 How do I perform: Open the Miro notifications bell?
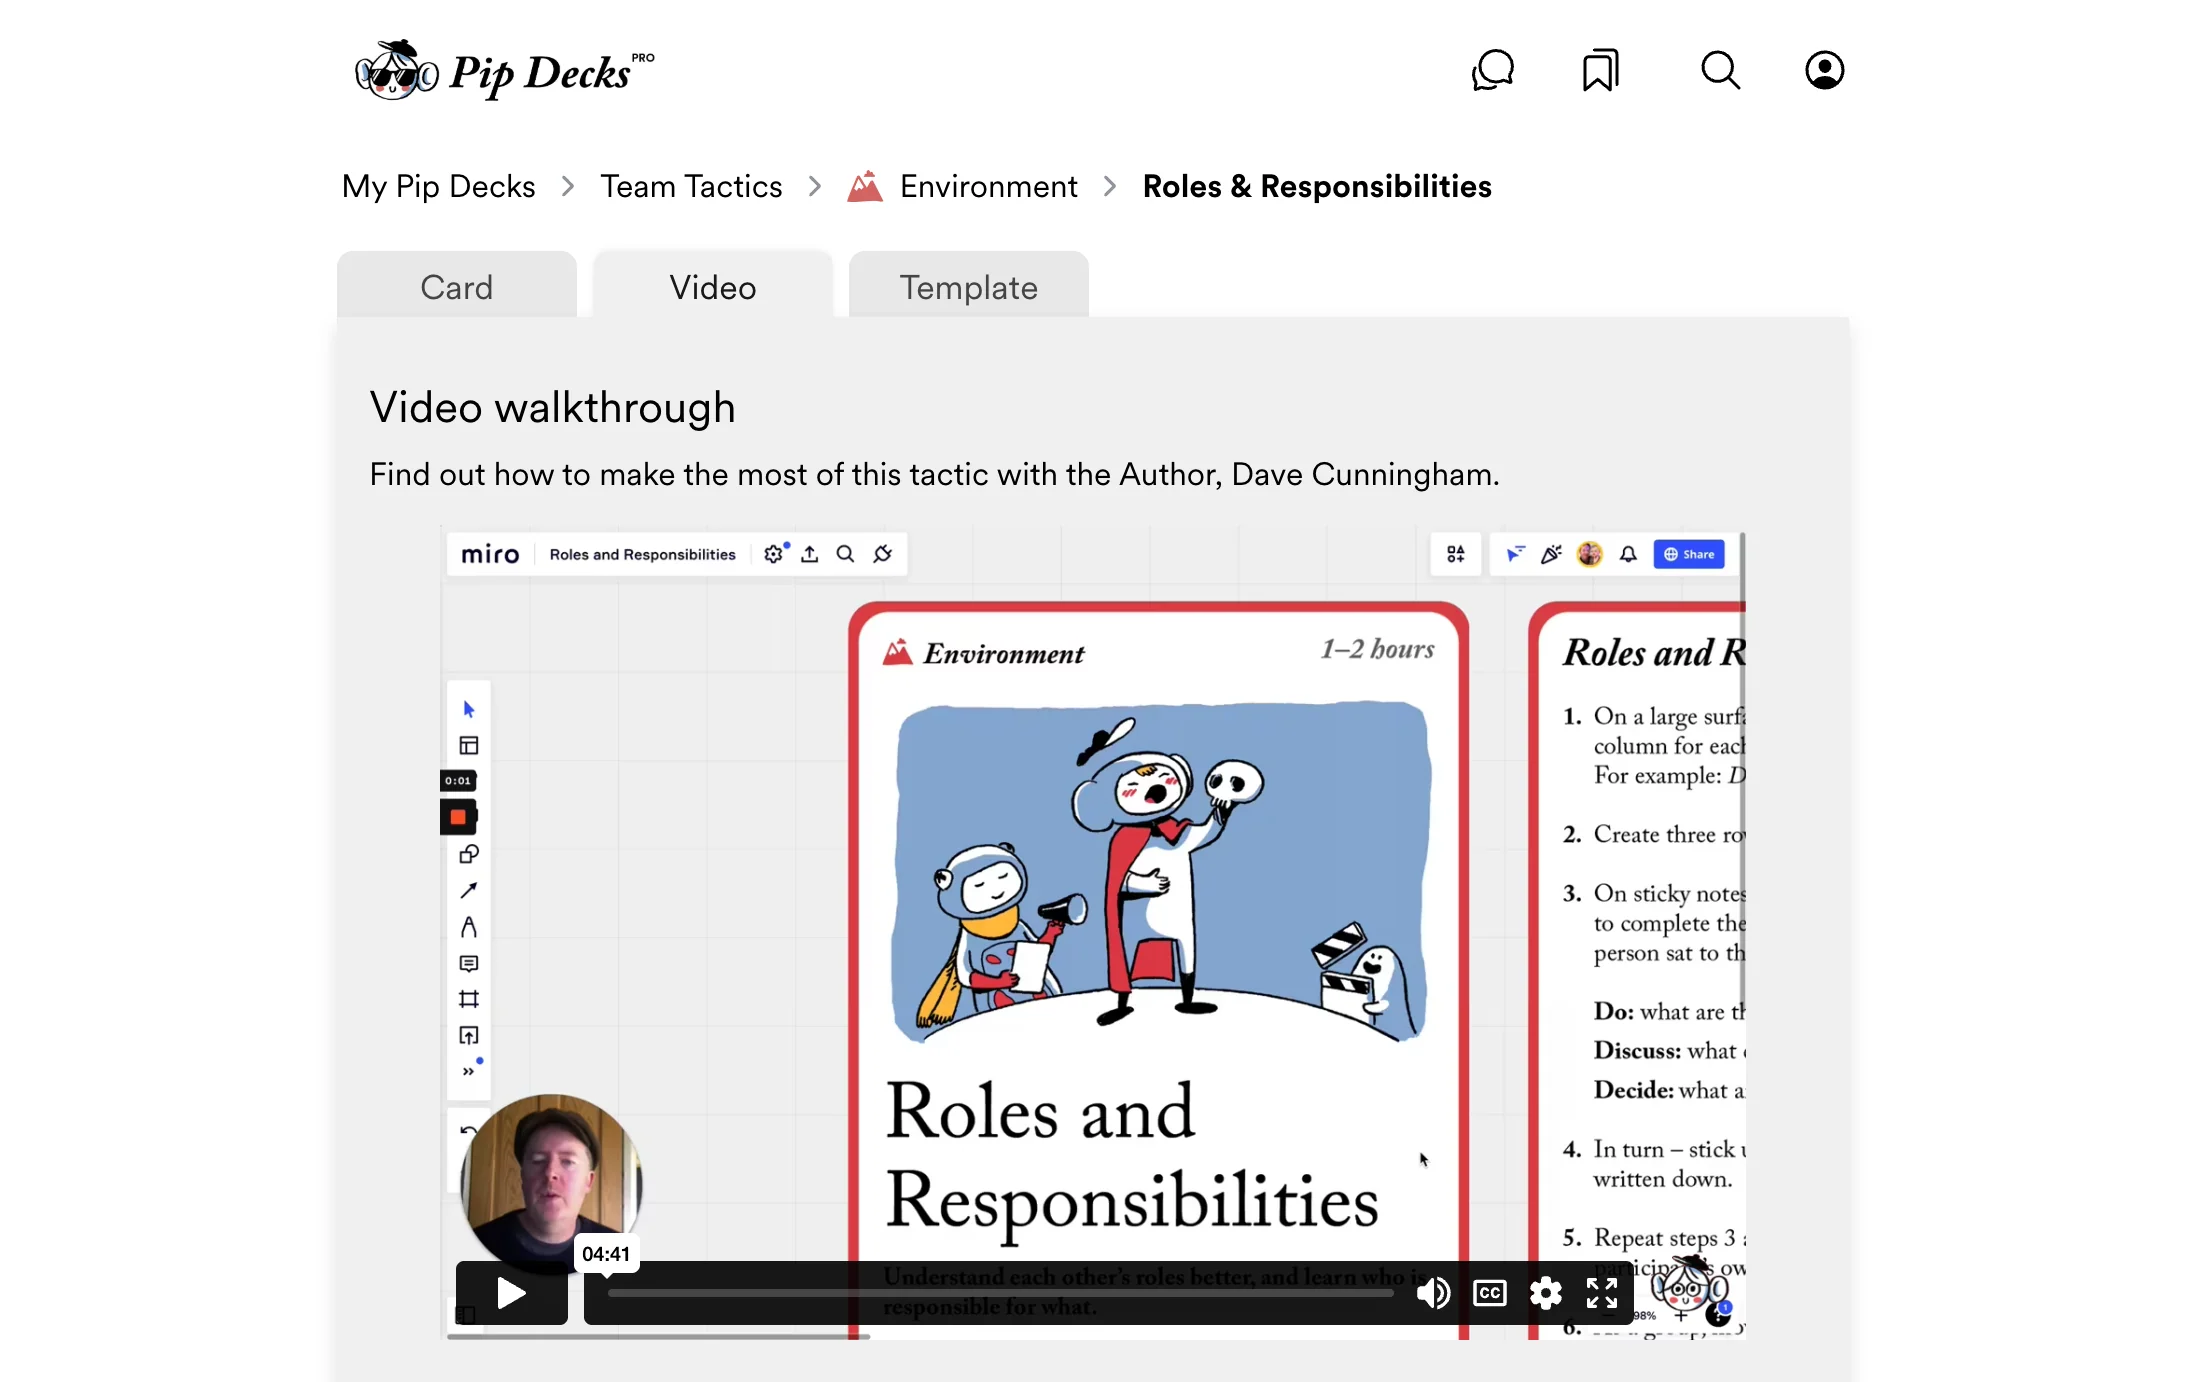[1628, 554]
